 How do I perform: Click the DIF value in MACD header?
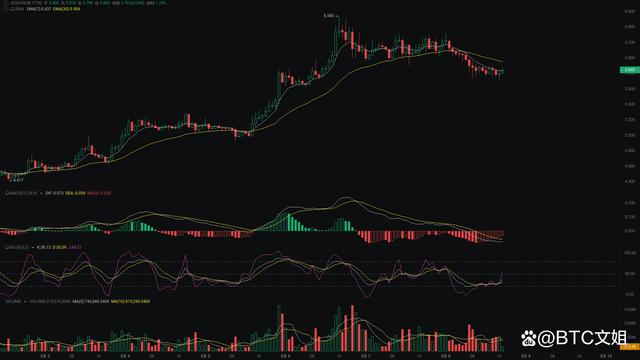point(54,193)
